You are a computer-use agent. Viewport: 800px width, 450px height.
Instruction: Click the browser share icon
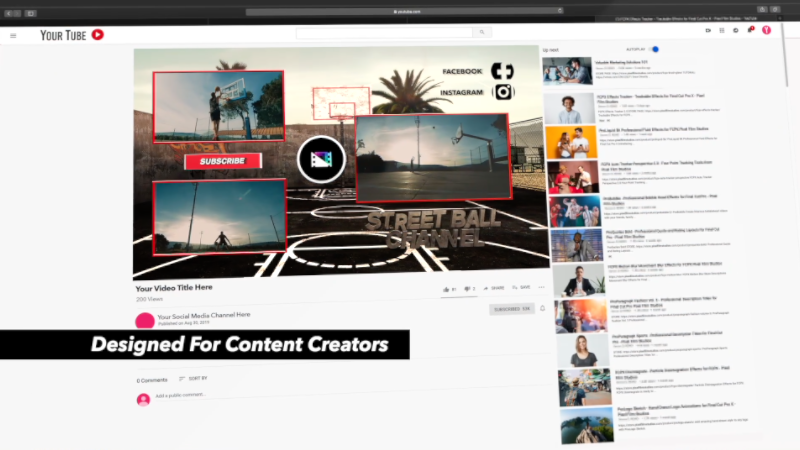coord(762,9)
